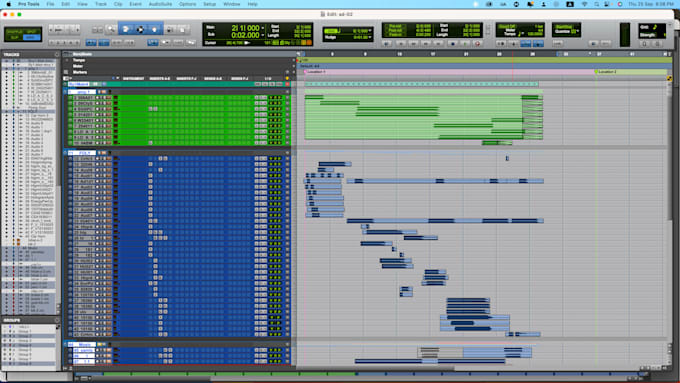Open Sub counter format dropdown
The height and width of the screenshot is (383, 680).
pos(263,35)
